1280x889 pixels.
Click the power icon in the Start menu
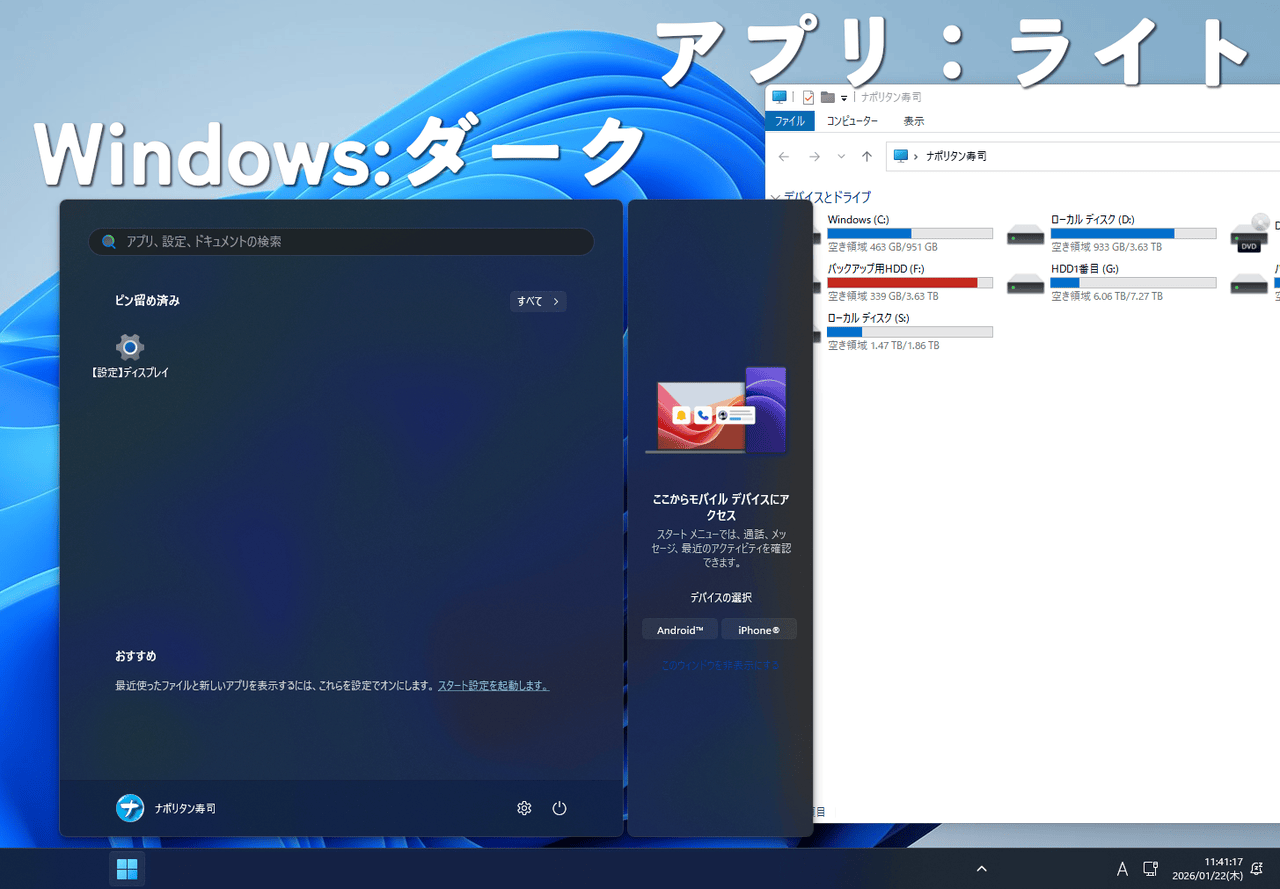559,808
